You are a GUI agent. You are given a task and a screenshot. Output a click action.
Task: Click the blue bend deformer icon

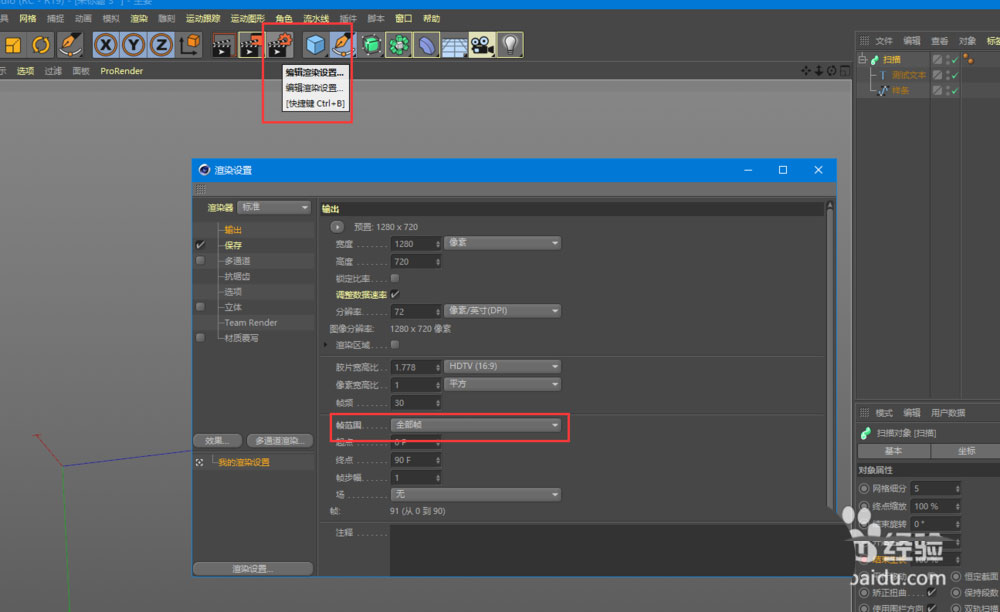427,45
